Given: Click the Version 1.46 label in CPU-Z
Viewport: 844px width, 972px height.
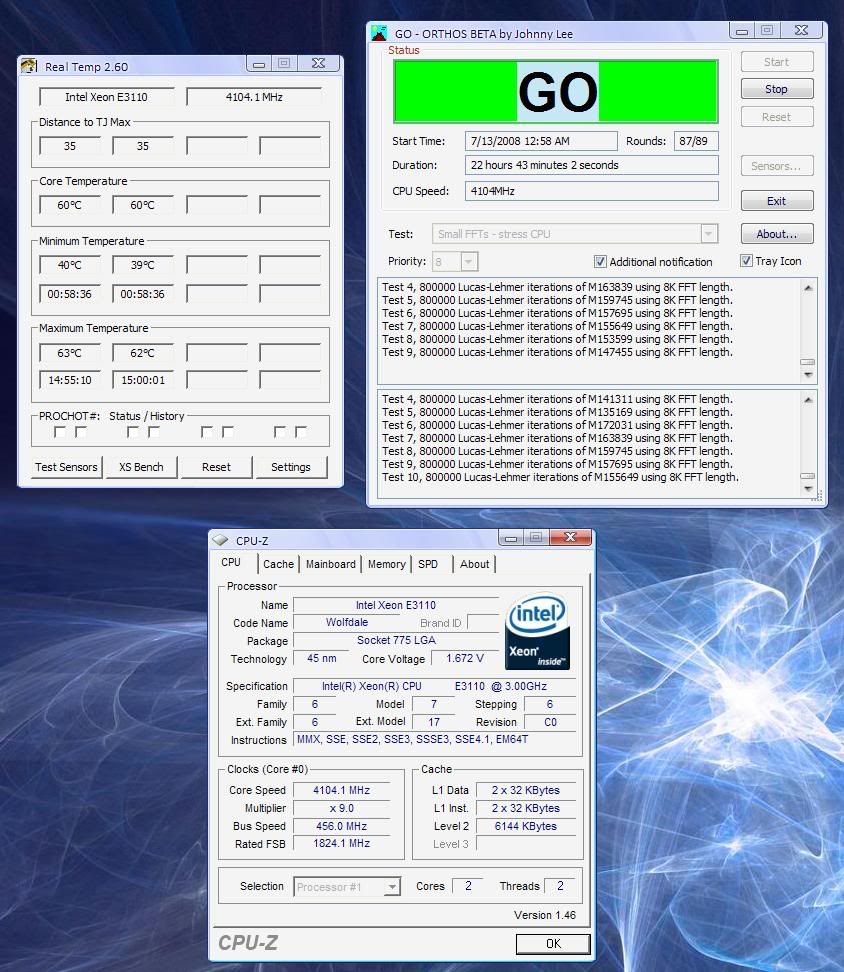Looking at the screenshot, I should point(545,915).
